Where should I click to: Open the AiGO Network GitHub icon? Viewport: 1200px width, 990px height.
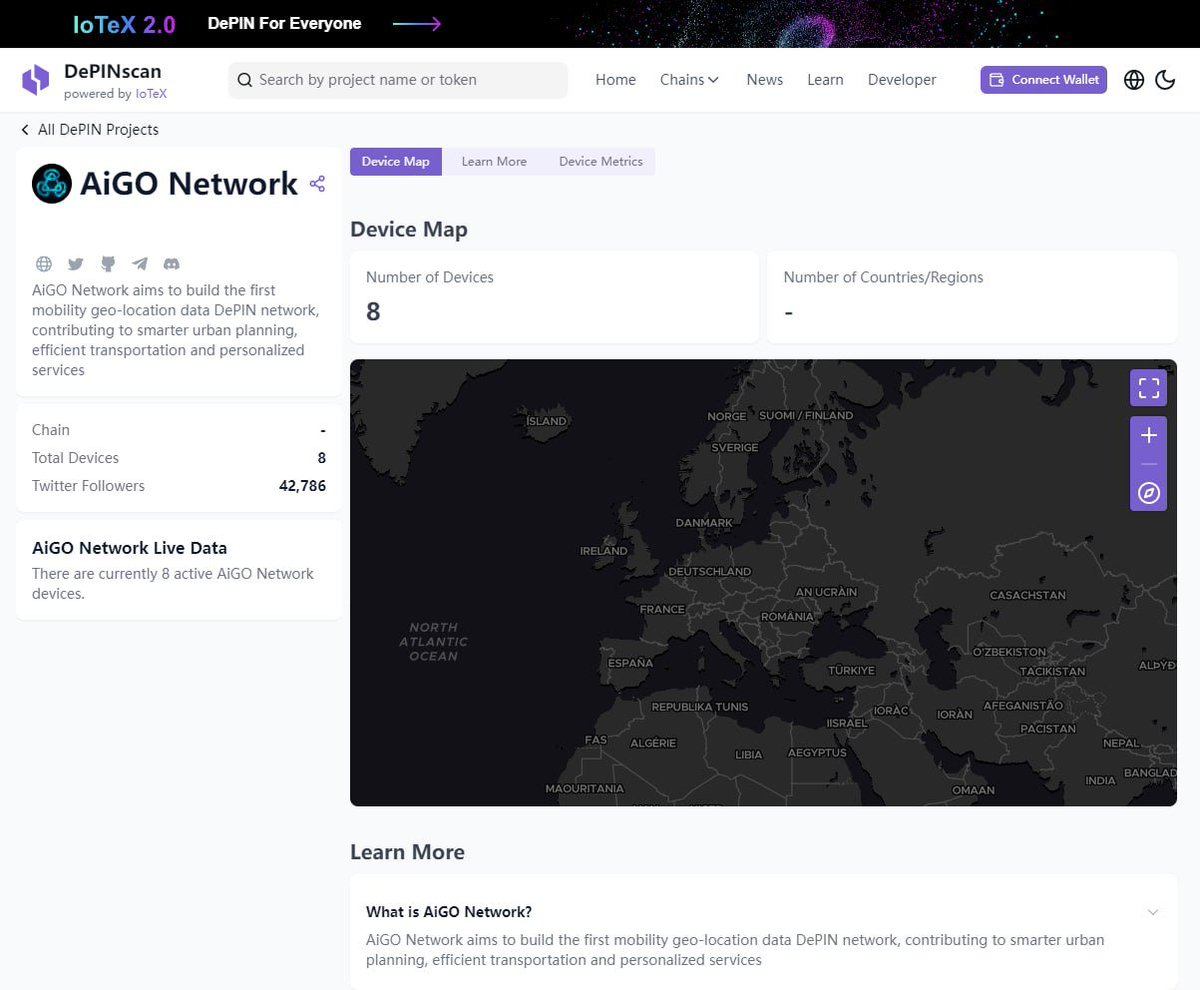108,264
